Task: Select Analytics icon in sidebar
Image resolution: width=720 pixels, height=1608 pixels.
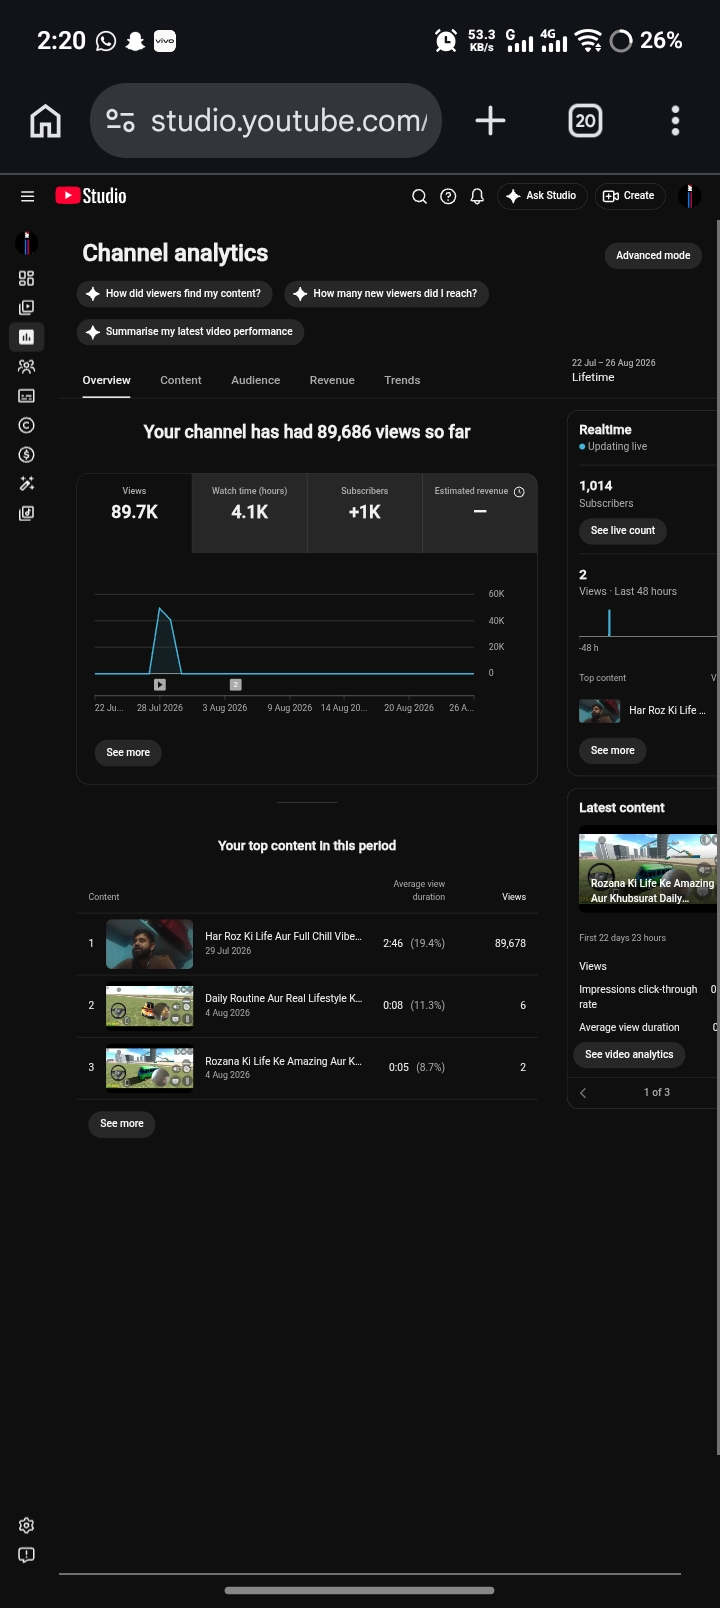Action: [x=27, y=337]
